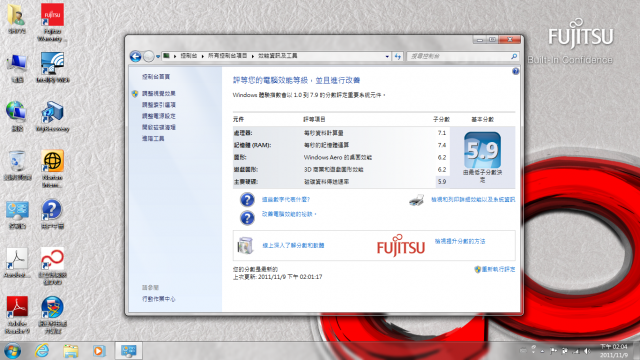640x360 pixels.
Task: Click Windows Aero graphics row
Action: (341, 157)
